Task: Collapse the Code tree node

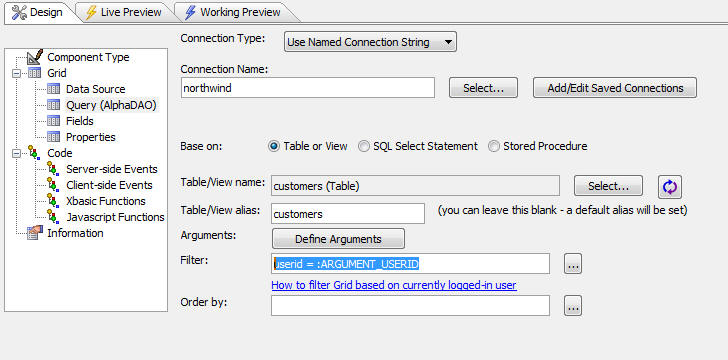Action: (x=17, y=153)
